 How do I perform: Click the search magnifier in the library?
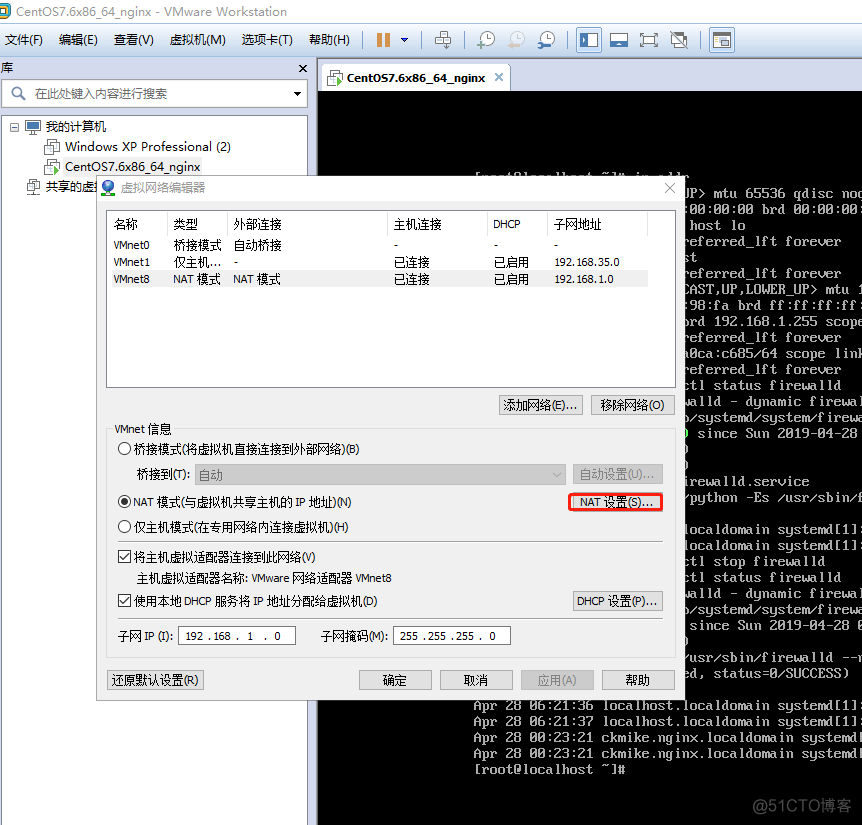(x=18, y=93)
